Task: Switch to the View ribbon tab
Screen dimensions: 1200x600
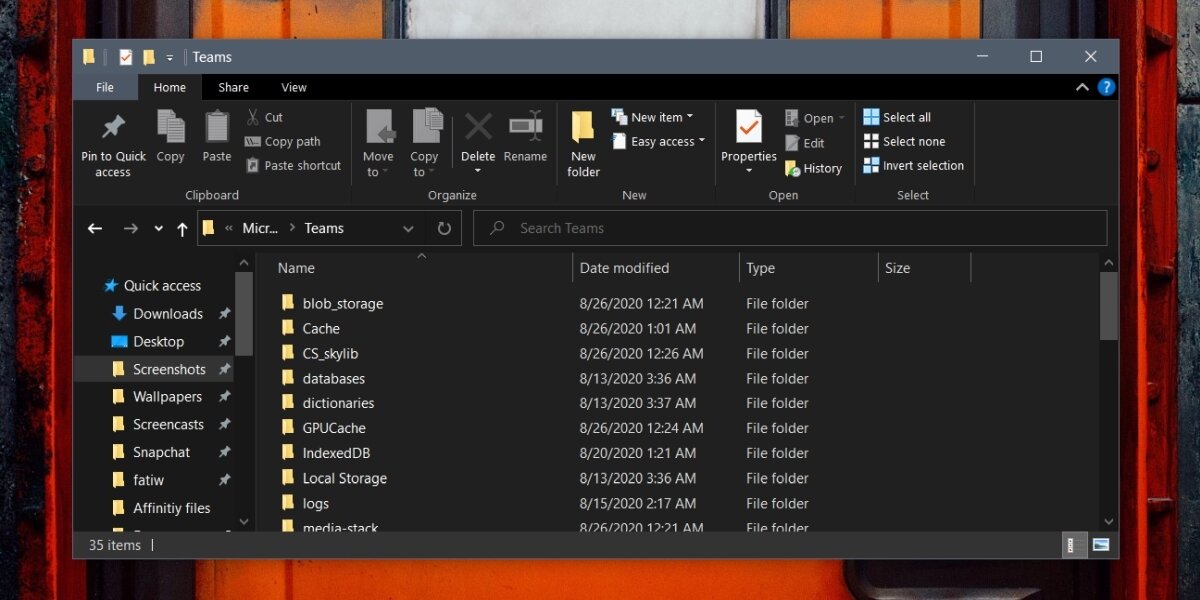Action: coord(294,87)
